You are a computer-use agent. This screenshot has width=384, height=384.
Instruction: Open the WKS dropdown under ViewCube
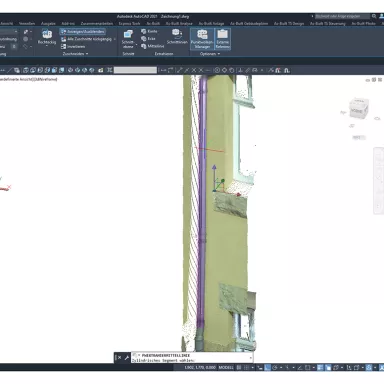[359, 137]
